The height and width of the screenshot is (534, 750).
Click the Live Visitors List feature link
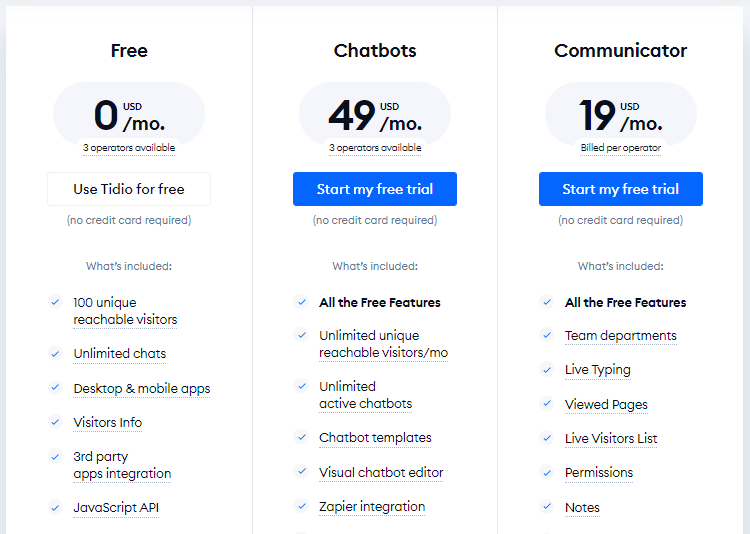[x=611, y=438]
